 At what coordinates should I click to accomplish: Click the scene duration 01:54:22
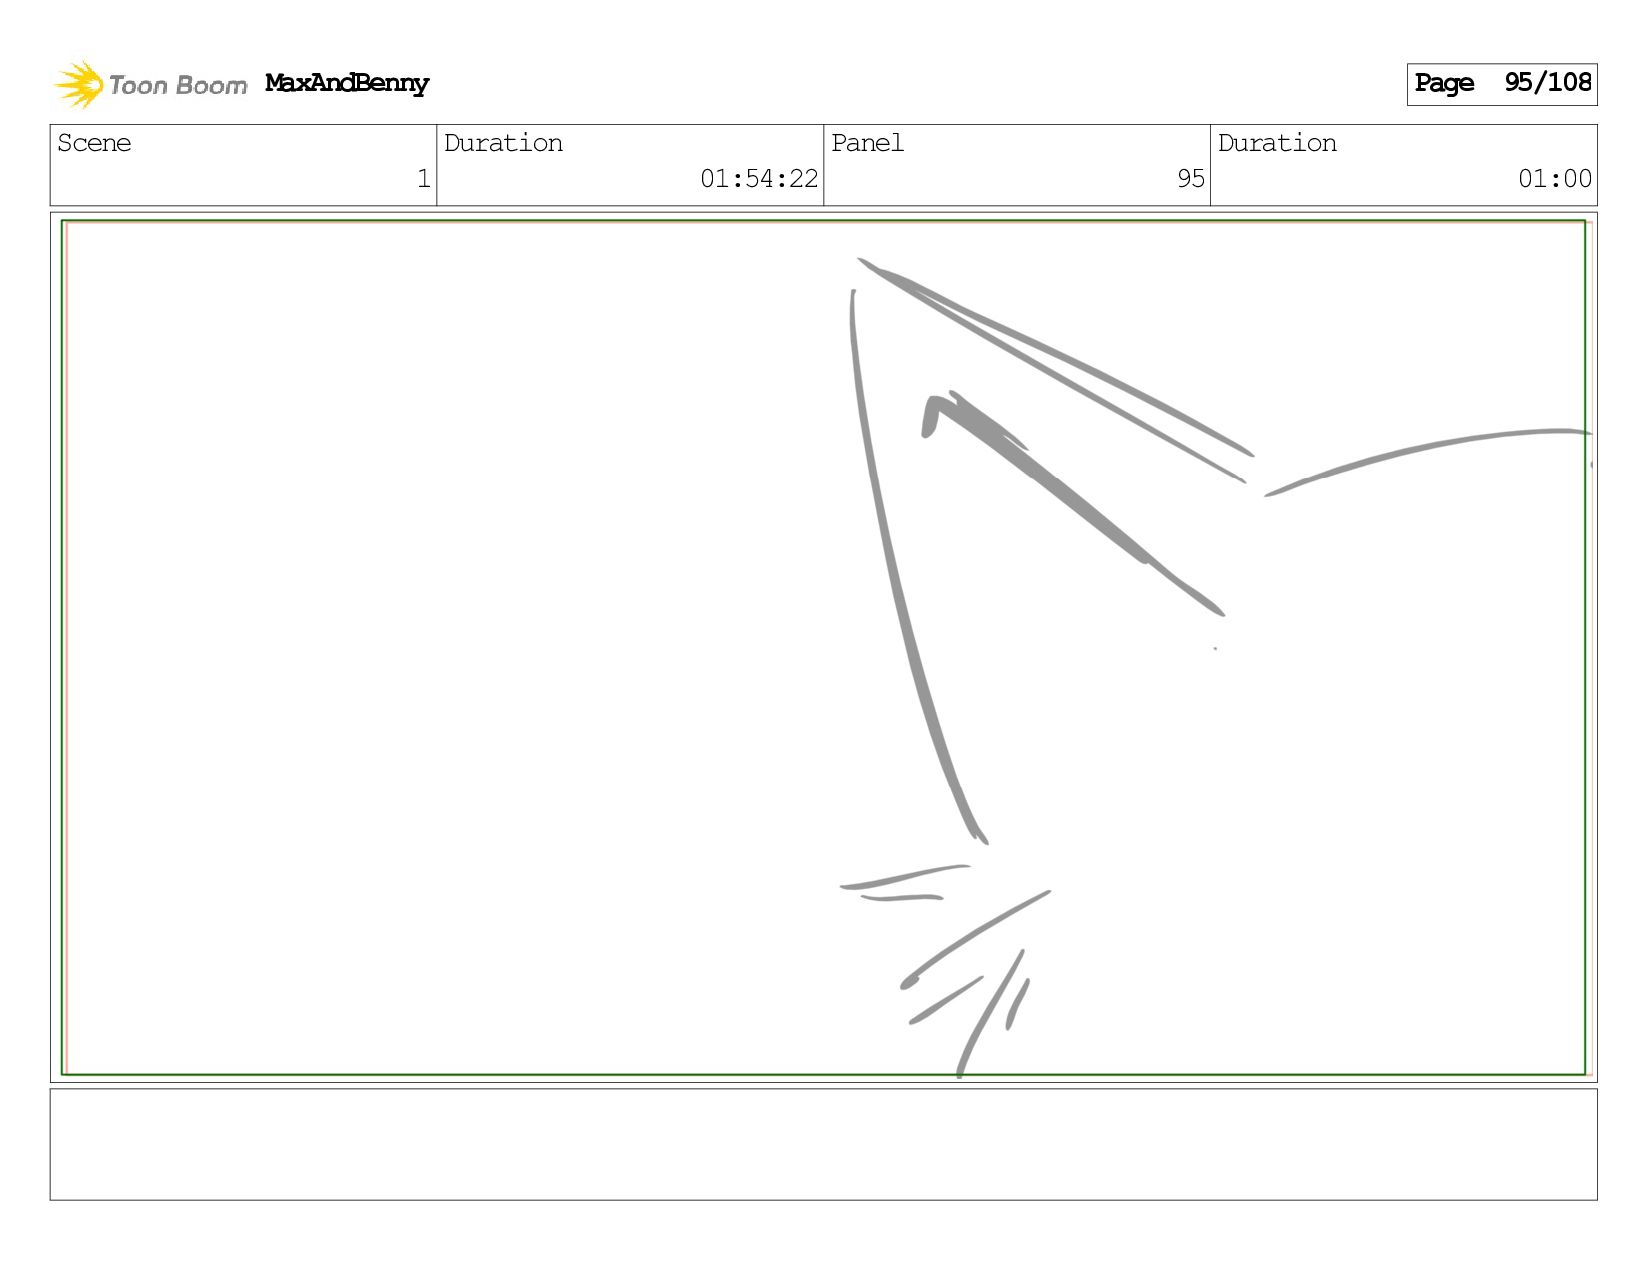759,179
